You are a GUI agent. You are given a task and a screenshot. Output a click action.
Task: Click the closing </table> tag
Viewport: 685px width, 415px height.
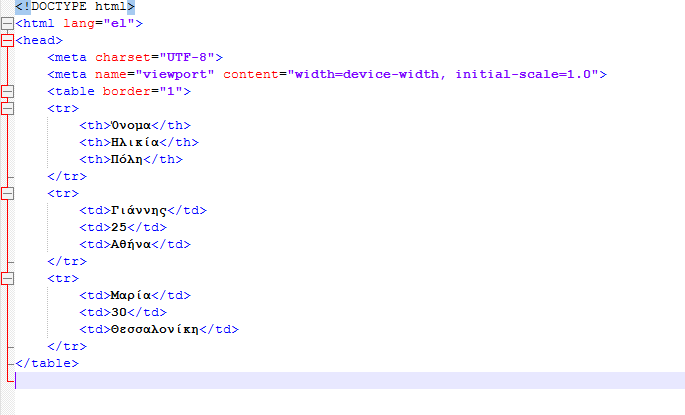coord(47,363)
